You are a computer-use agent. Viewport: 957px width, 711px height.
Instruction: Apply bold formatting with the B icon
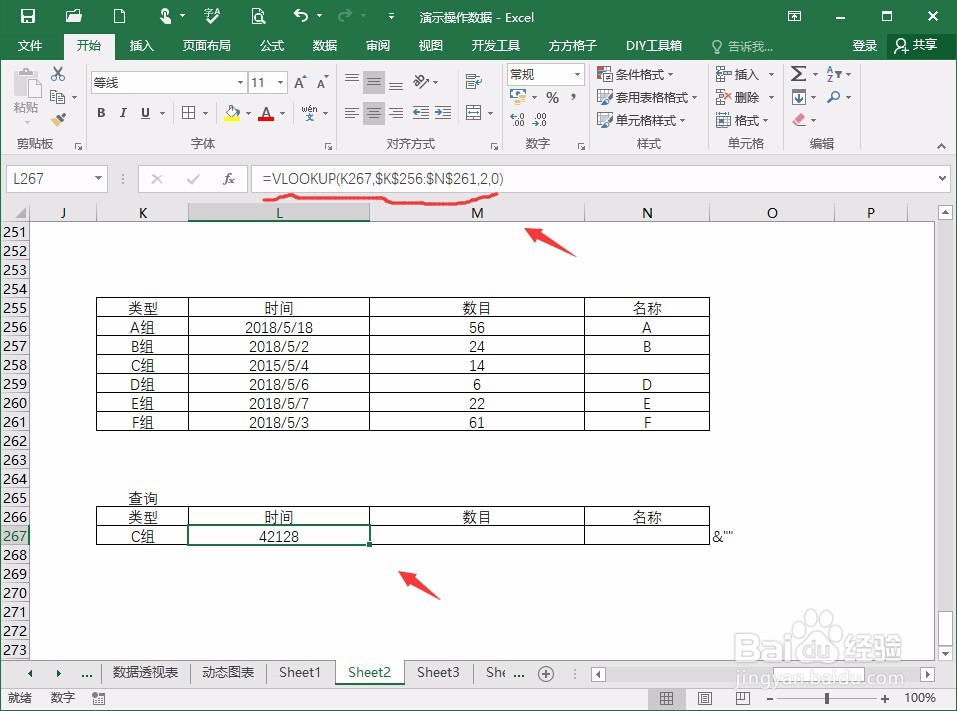[x=100, y=113]
